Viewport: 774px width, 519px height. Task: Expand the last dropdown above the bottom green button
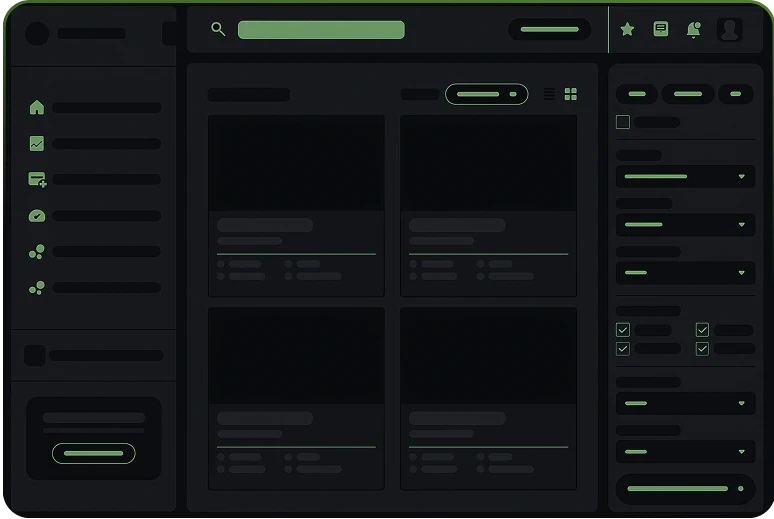coord(685,451)
